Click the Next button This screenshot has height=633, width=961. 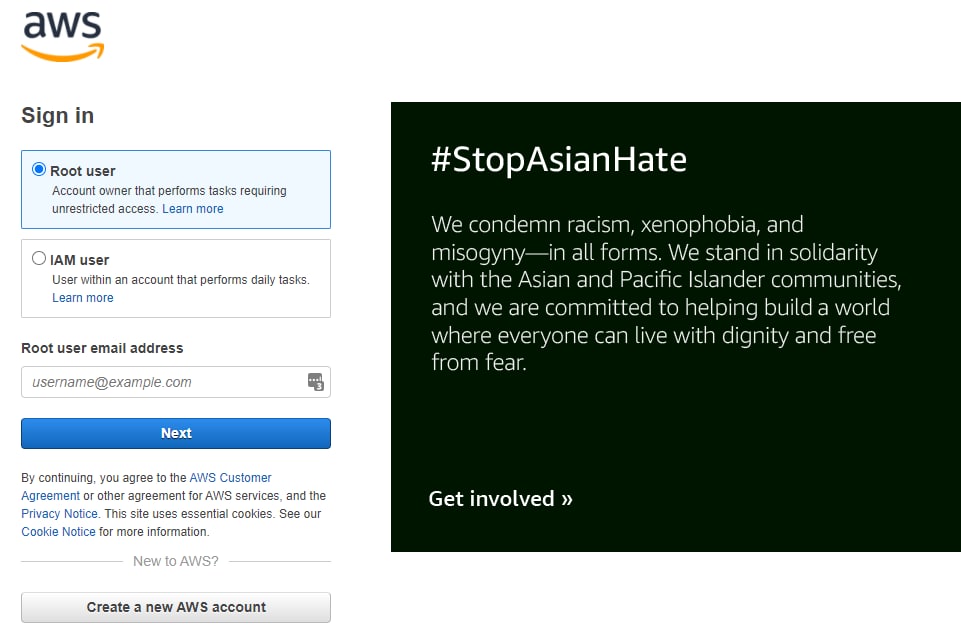click(176, 433)
